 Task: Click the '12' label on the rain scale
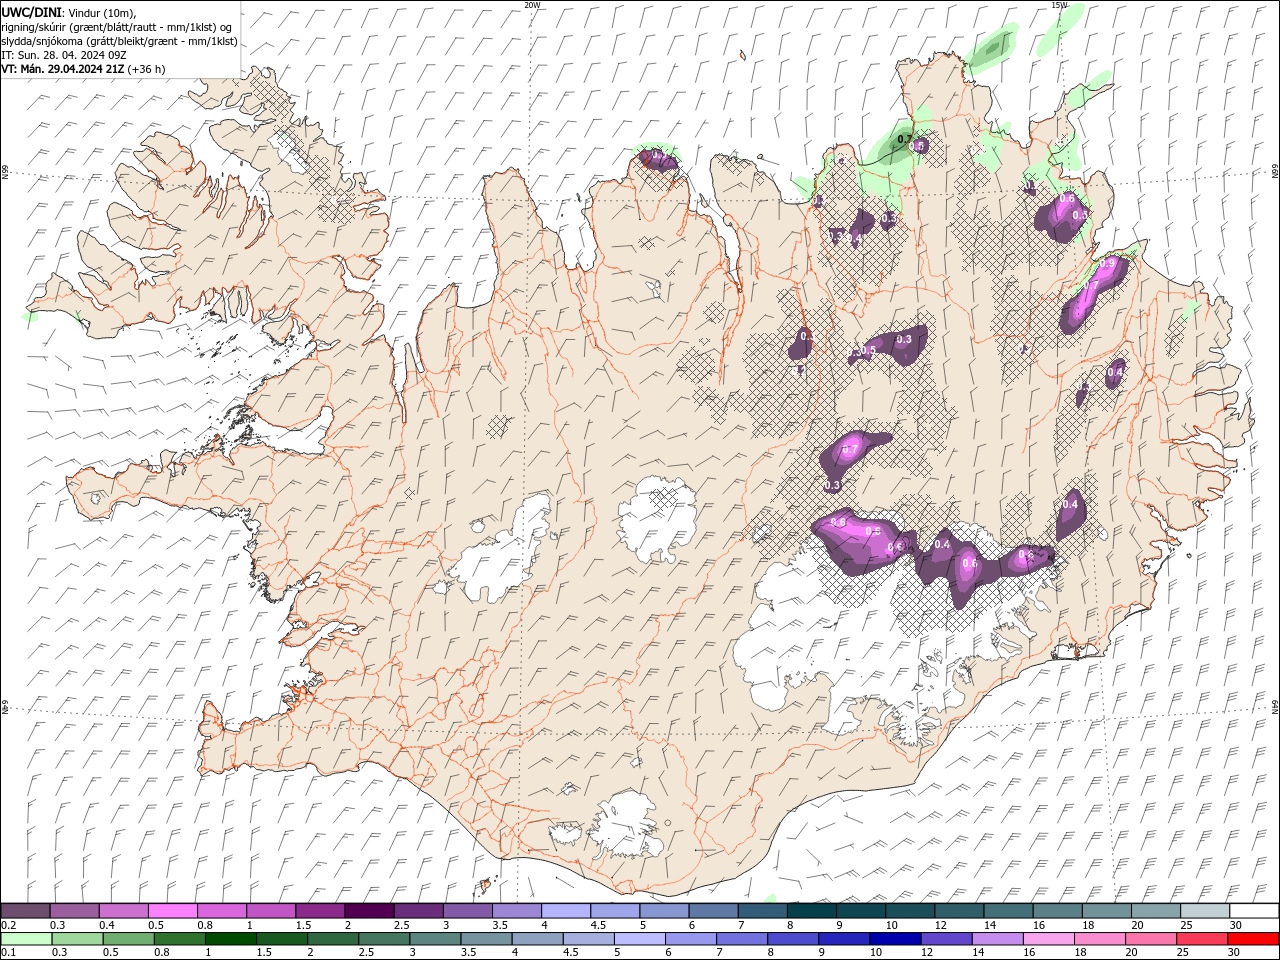[x=927, y=953]
